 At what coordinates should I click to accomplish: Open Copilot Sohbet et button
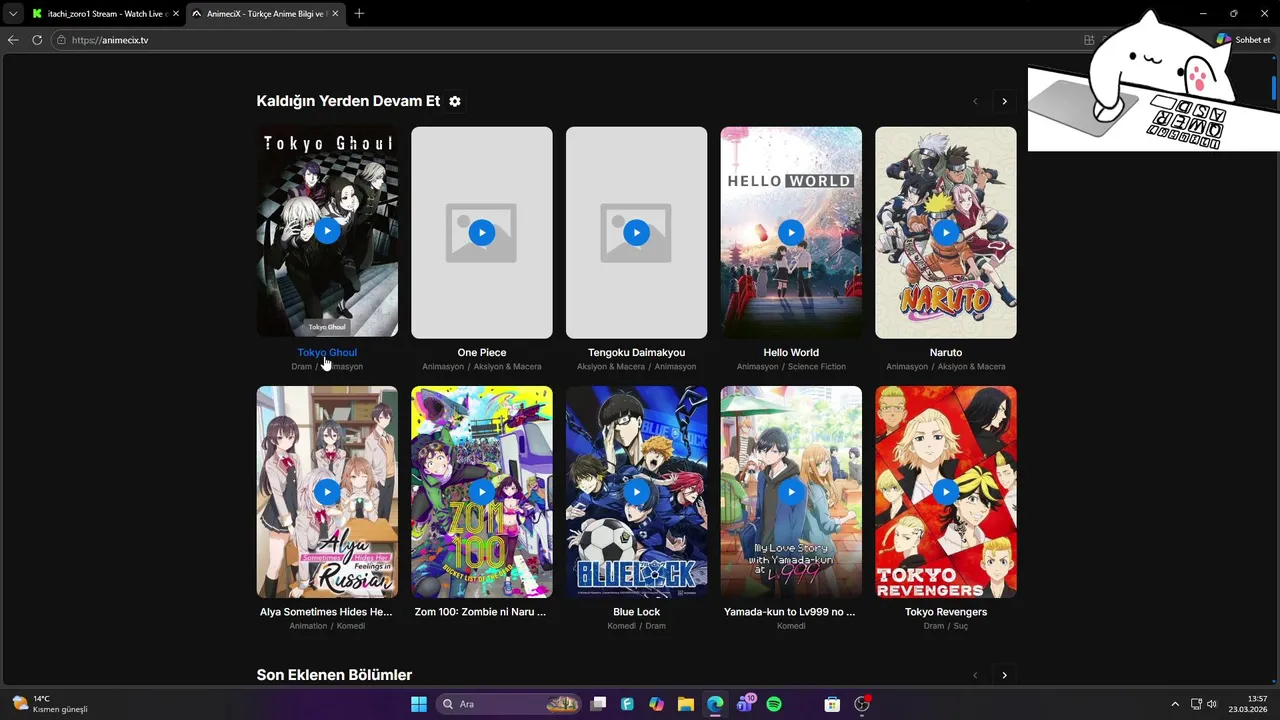(1243, 40)
